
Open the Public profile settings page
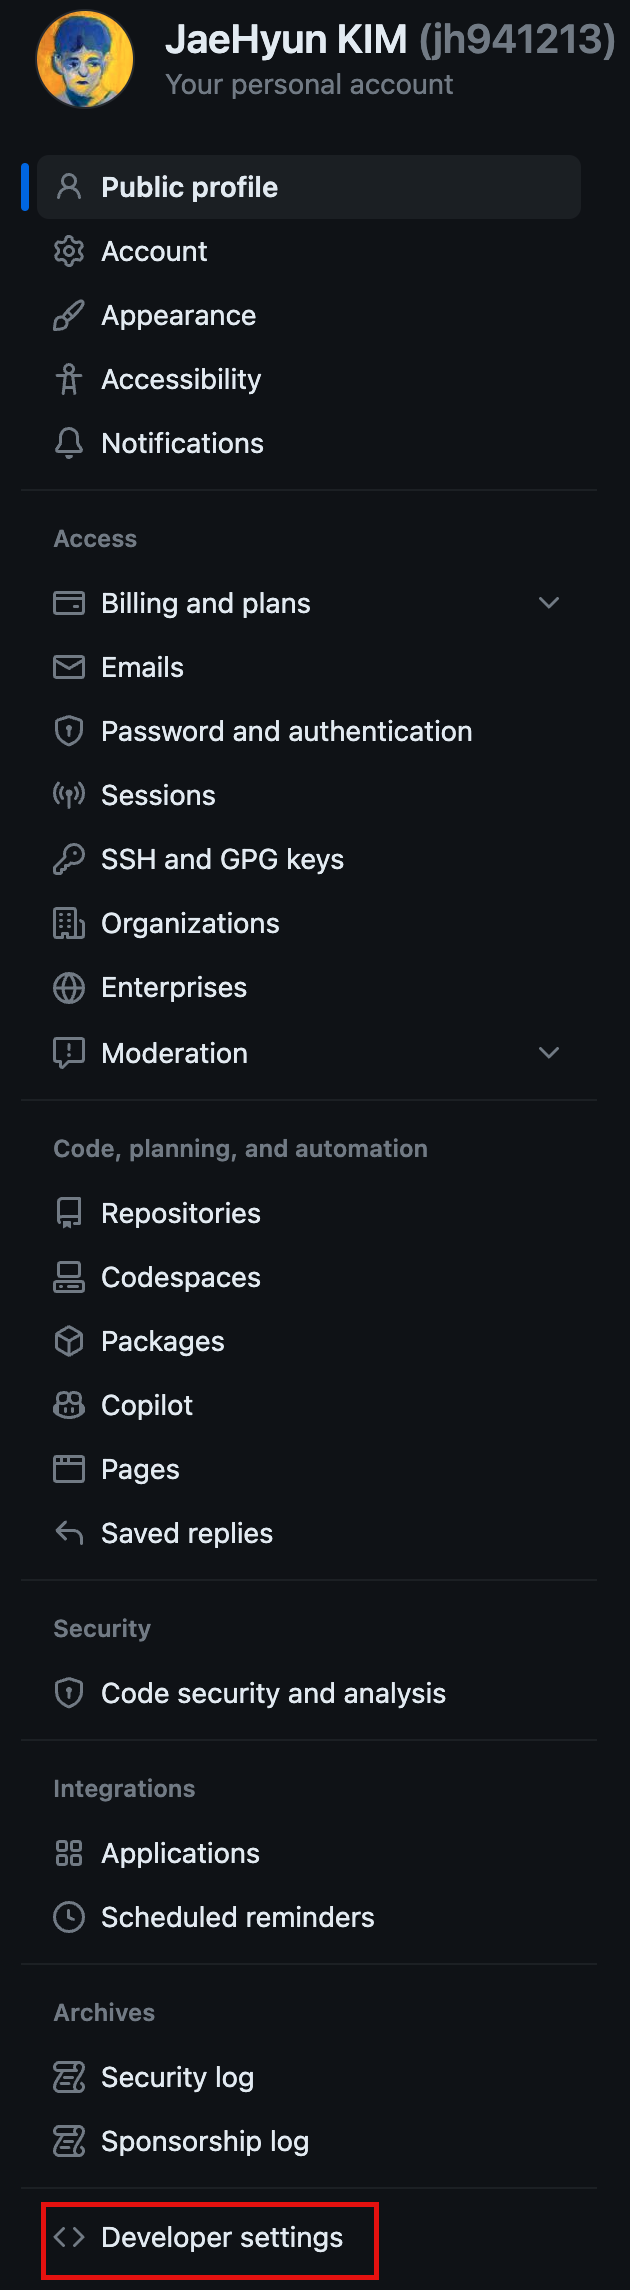click(x=190, y=187)
